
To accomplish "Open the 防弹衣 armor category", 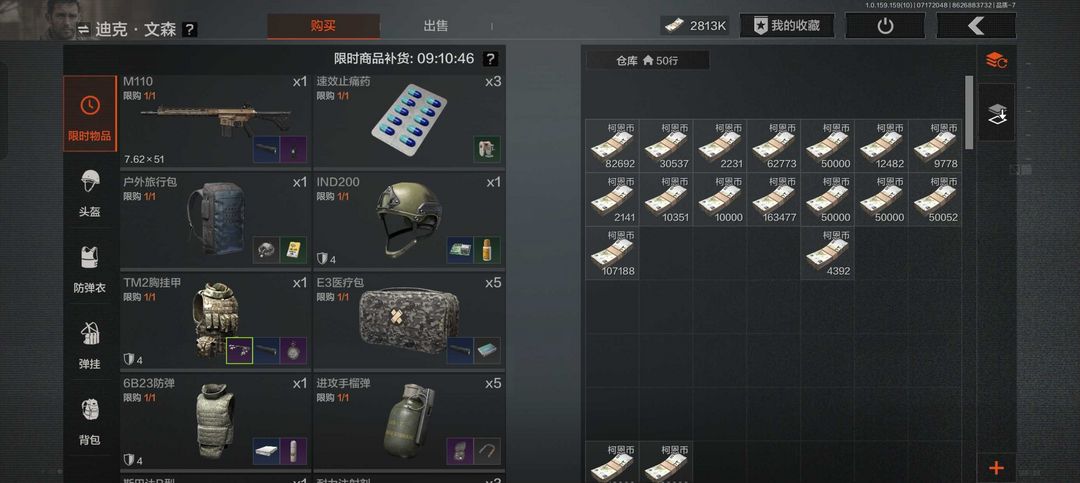I will click(90, 269).
